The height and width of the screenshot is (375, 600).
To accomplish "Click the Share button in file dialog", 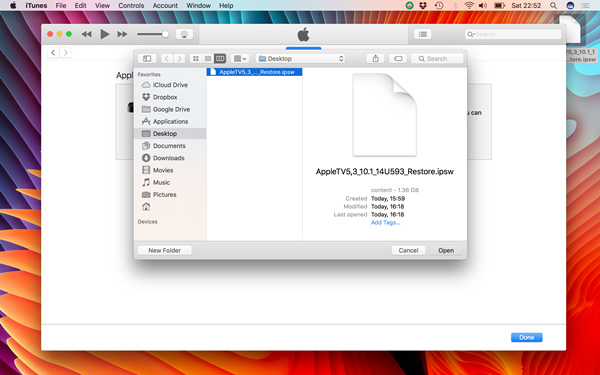I will pyautogui.click(x=375, y=59).
